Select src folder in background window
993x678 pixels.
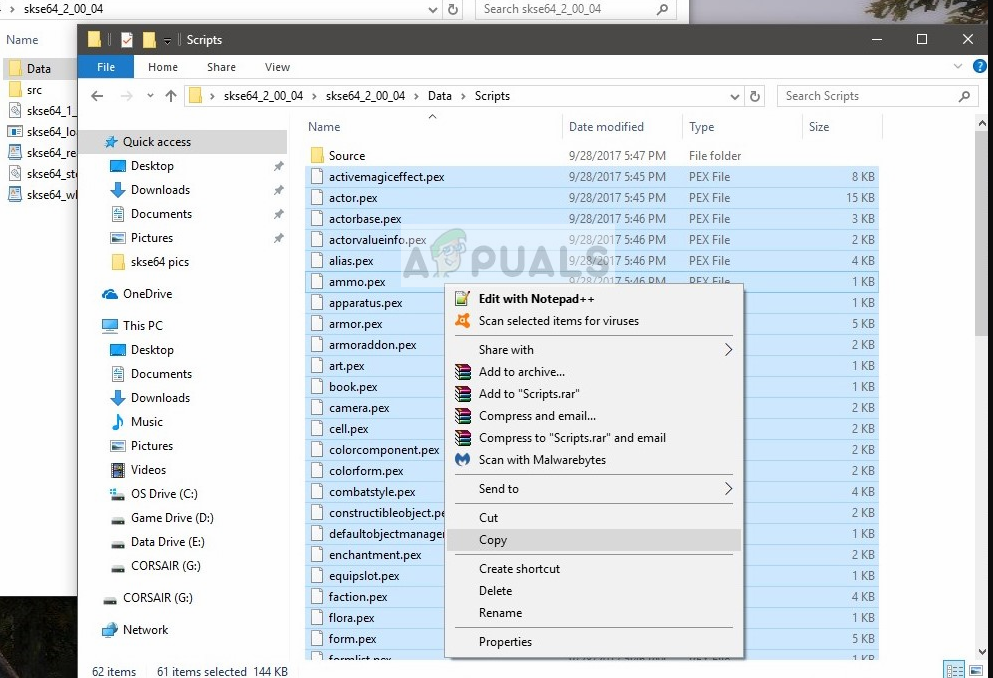34,90
